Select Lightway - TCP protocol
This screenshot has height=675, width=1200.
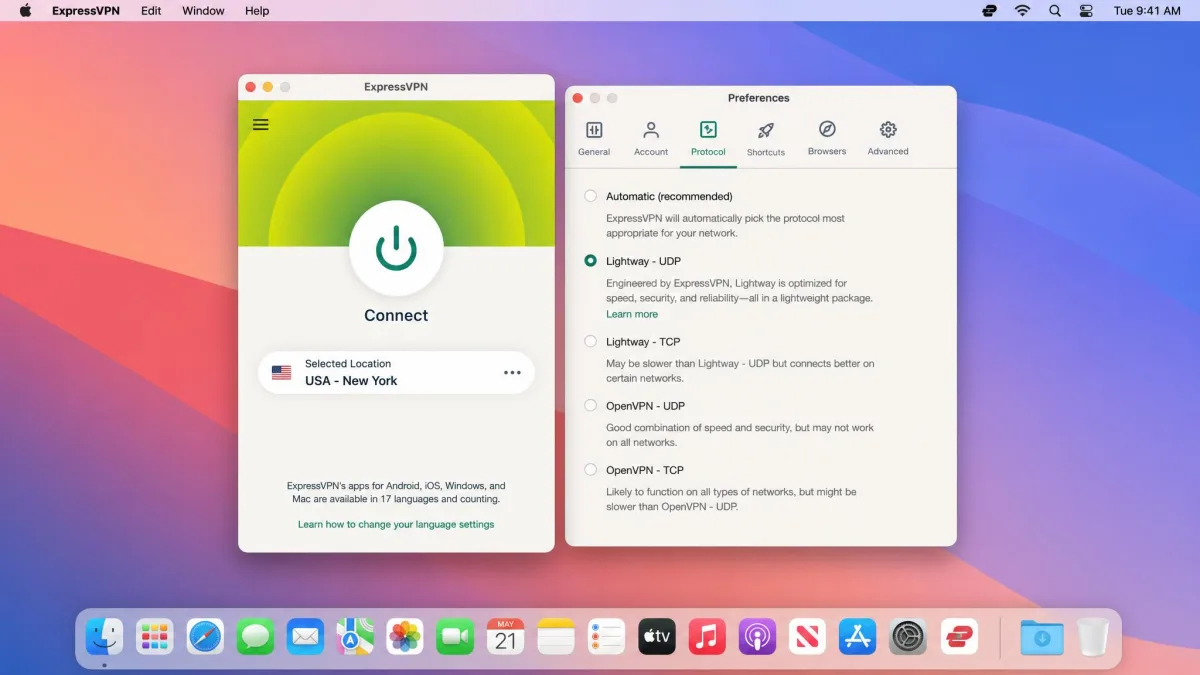[x=591, y=342]
